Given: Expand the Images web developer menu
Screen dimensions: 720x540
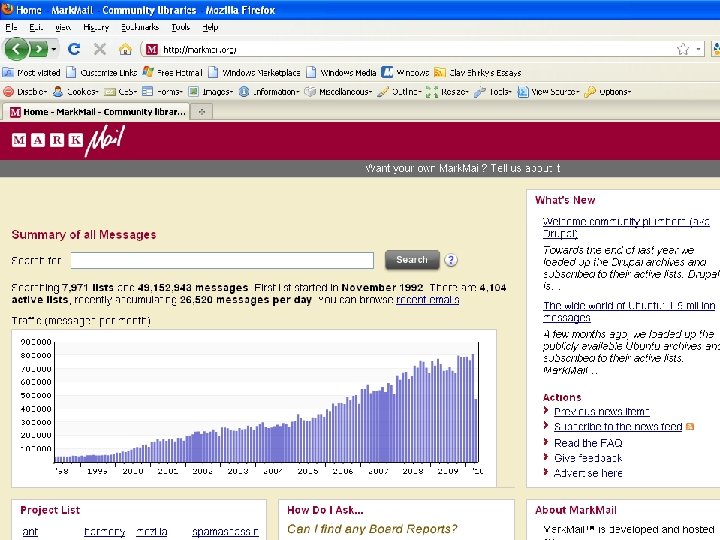Looking at the screenshot, I should point(211,92).
